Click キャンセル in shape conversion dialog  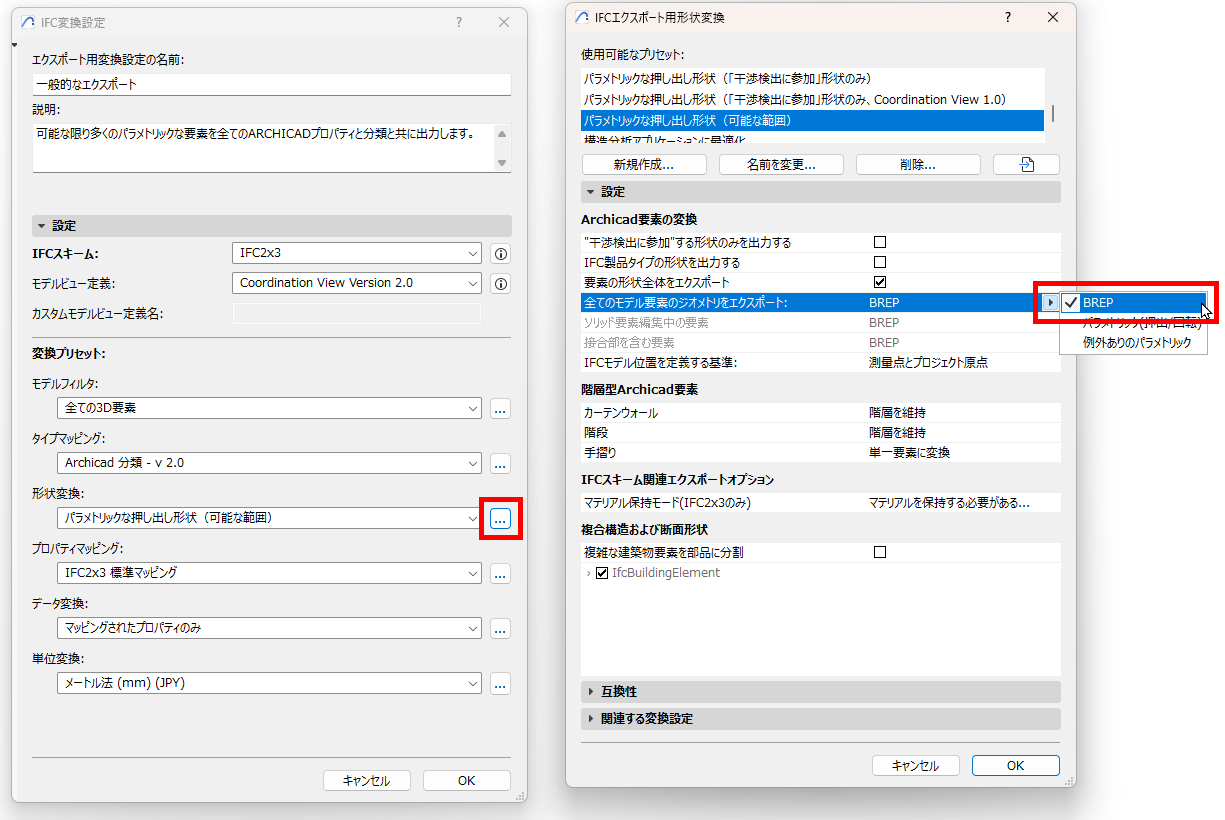tap(915, 765)
